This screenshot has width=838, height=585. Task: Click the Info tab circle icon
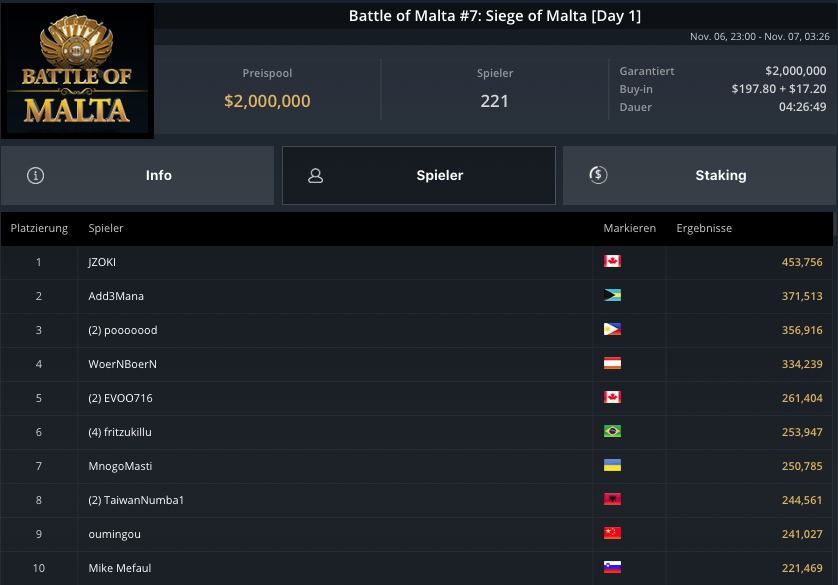[36, 175]
